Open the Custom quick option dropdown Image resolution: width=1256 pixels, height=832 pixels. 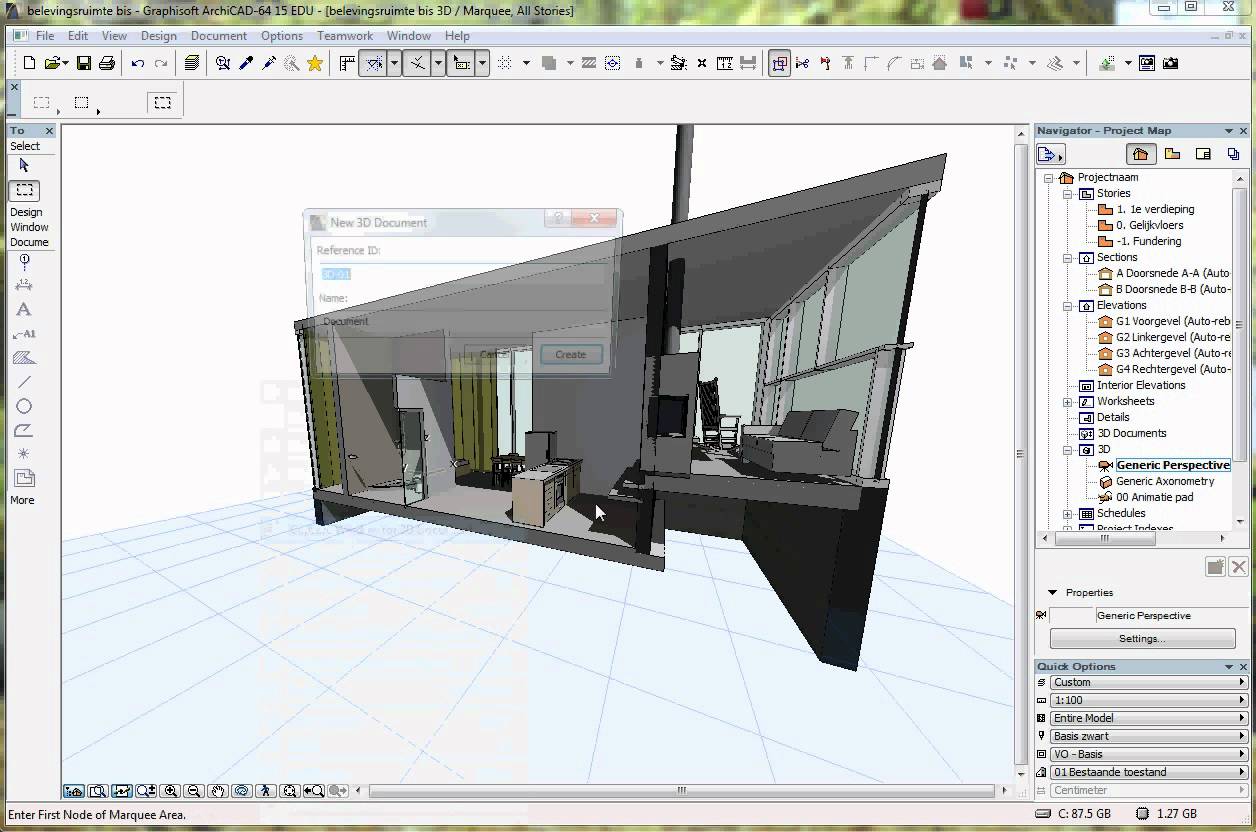tap(1149, 682)
